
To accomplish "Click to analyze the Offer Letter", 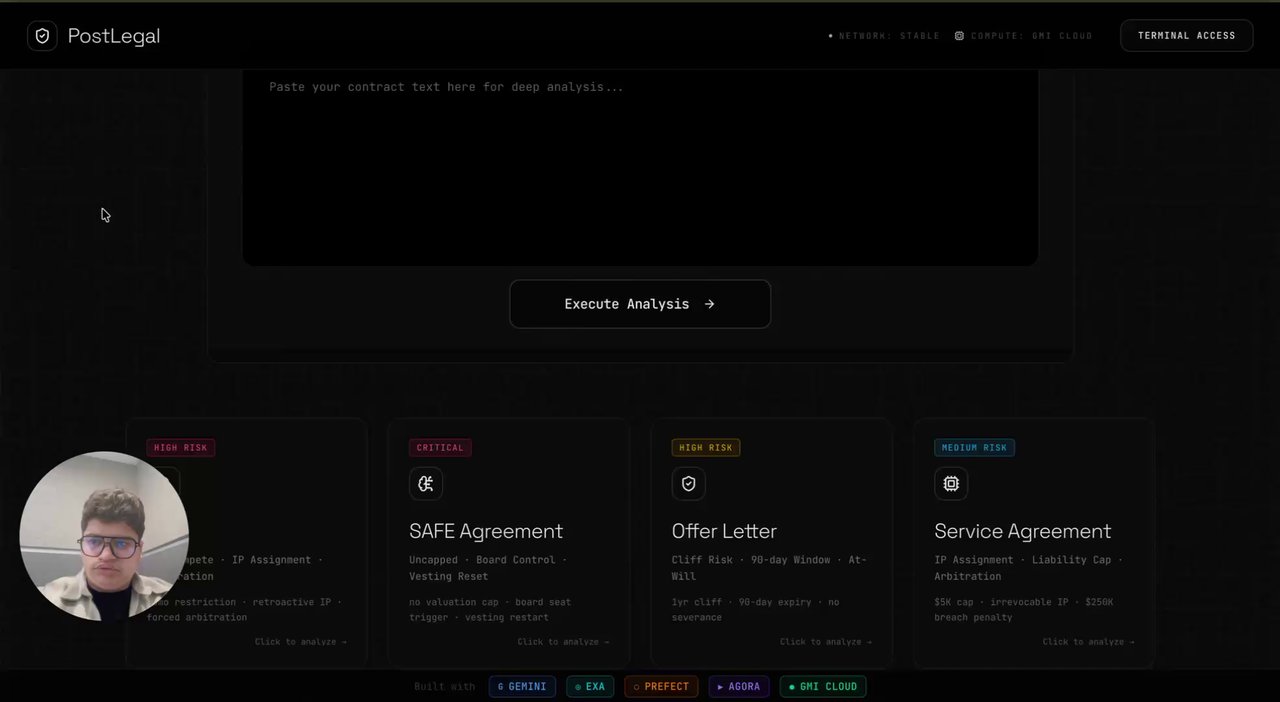I will click(x=825, y=642).
